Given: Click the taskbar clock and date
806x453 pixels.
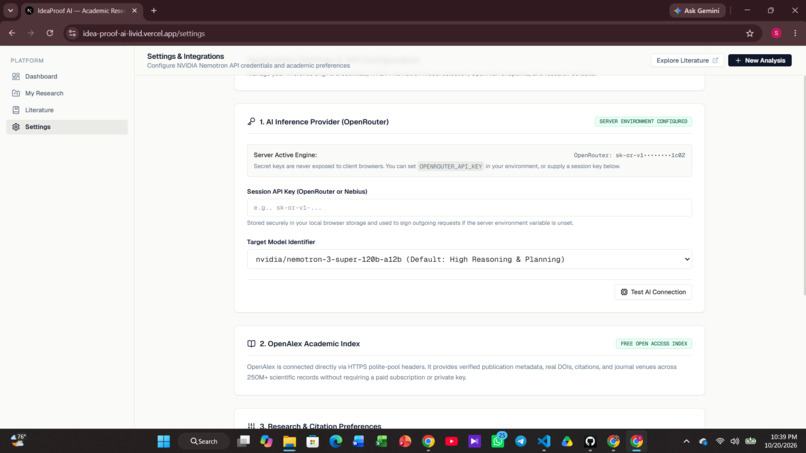Looking at the screenshot, I should 780,441.
